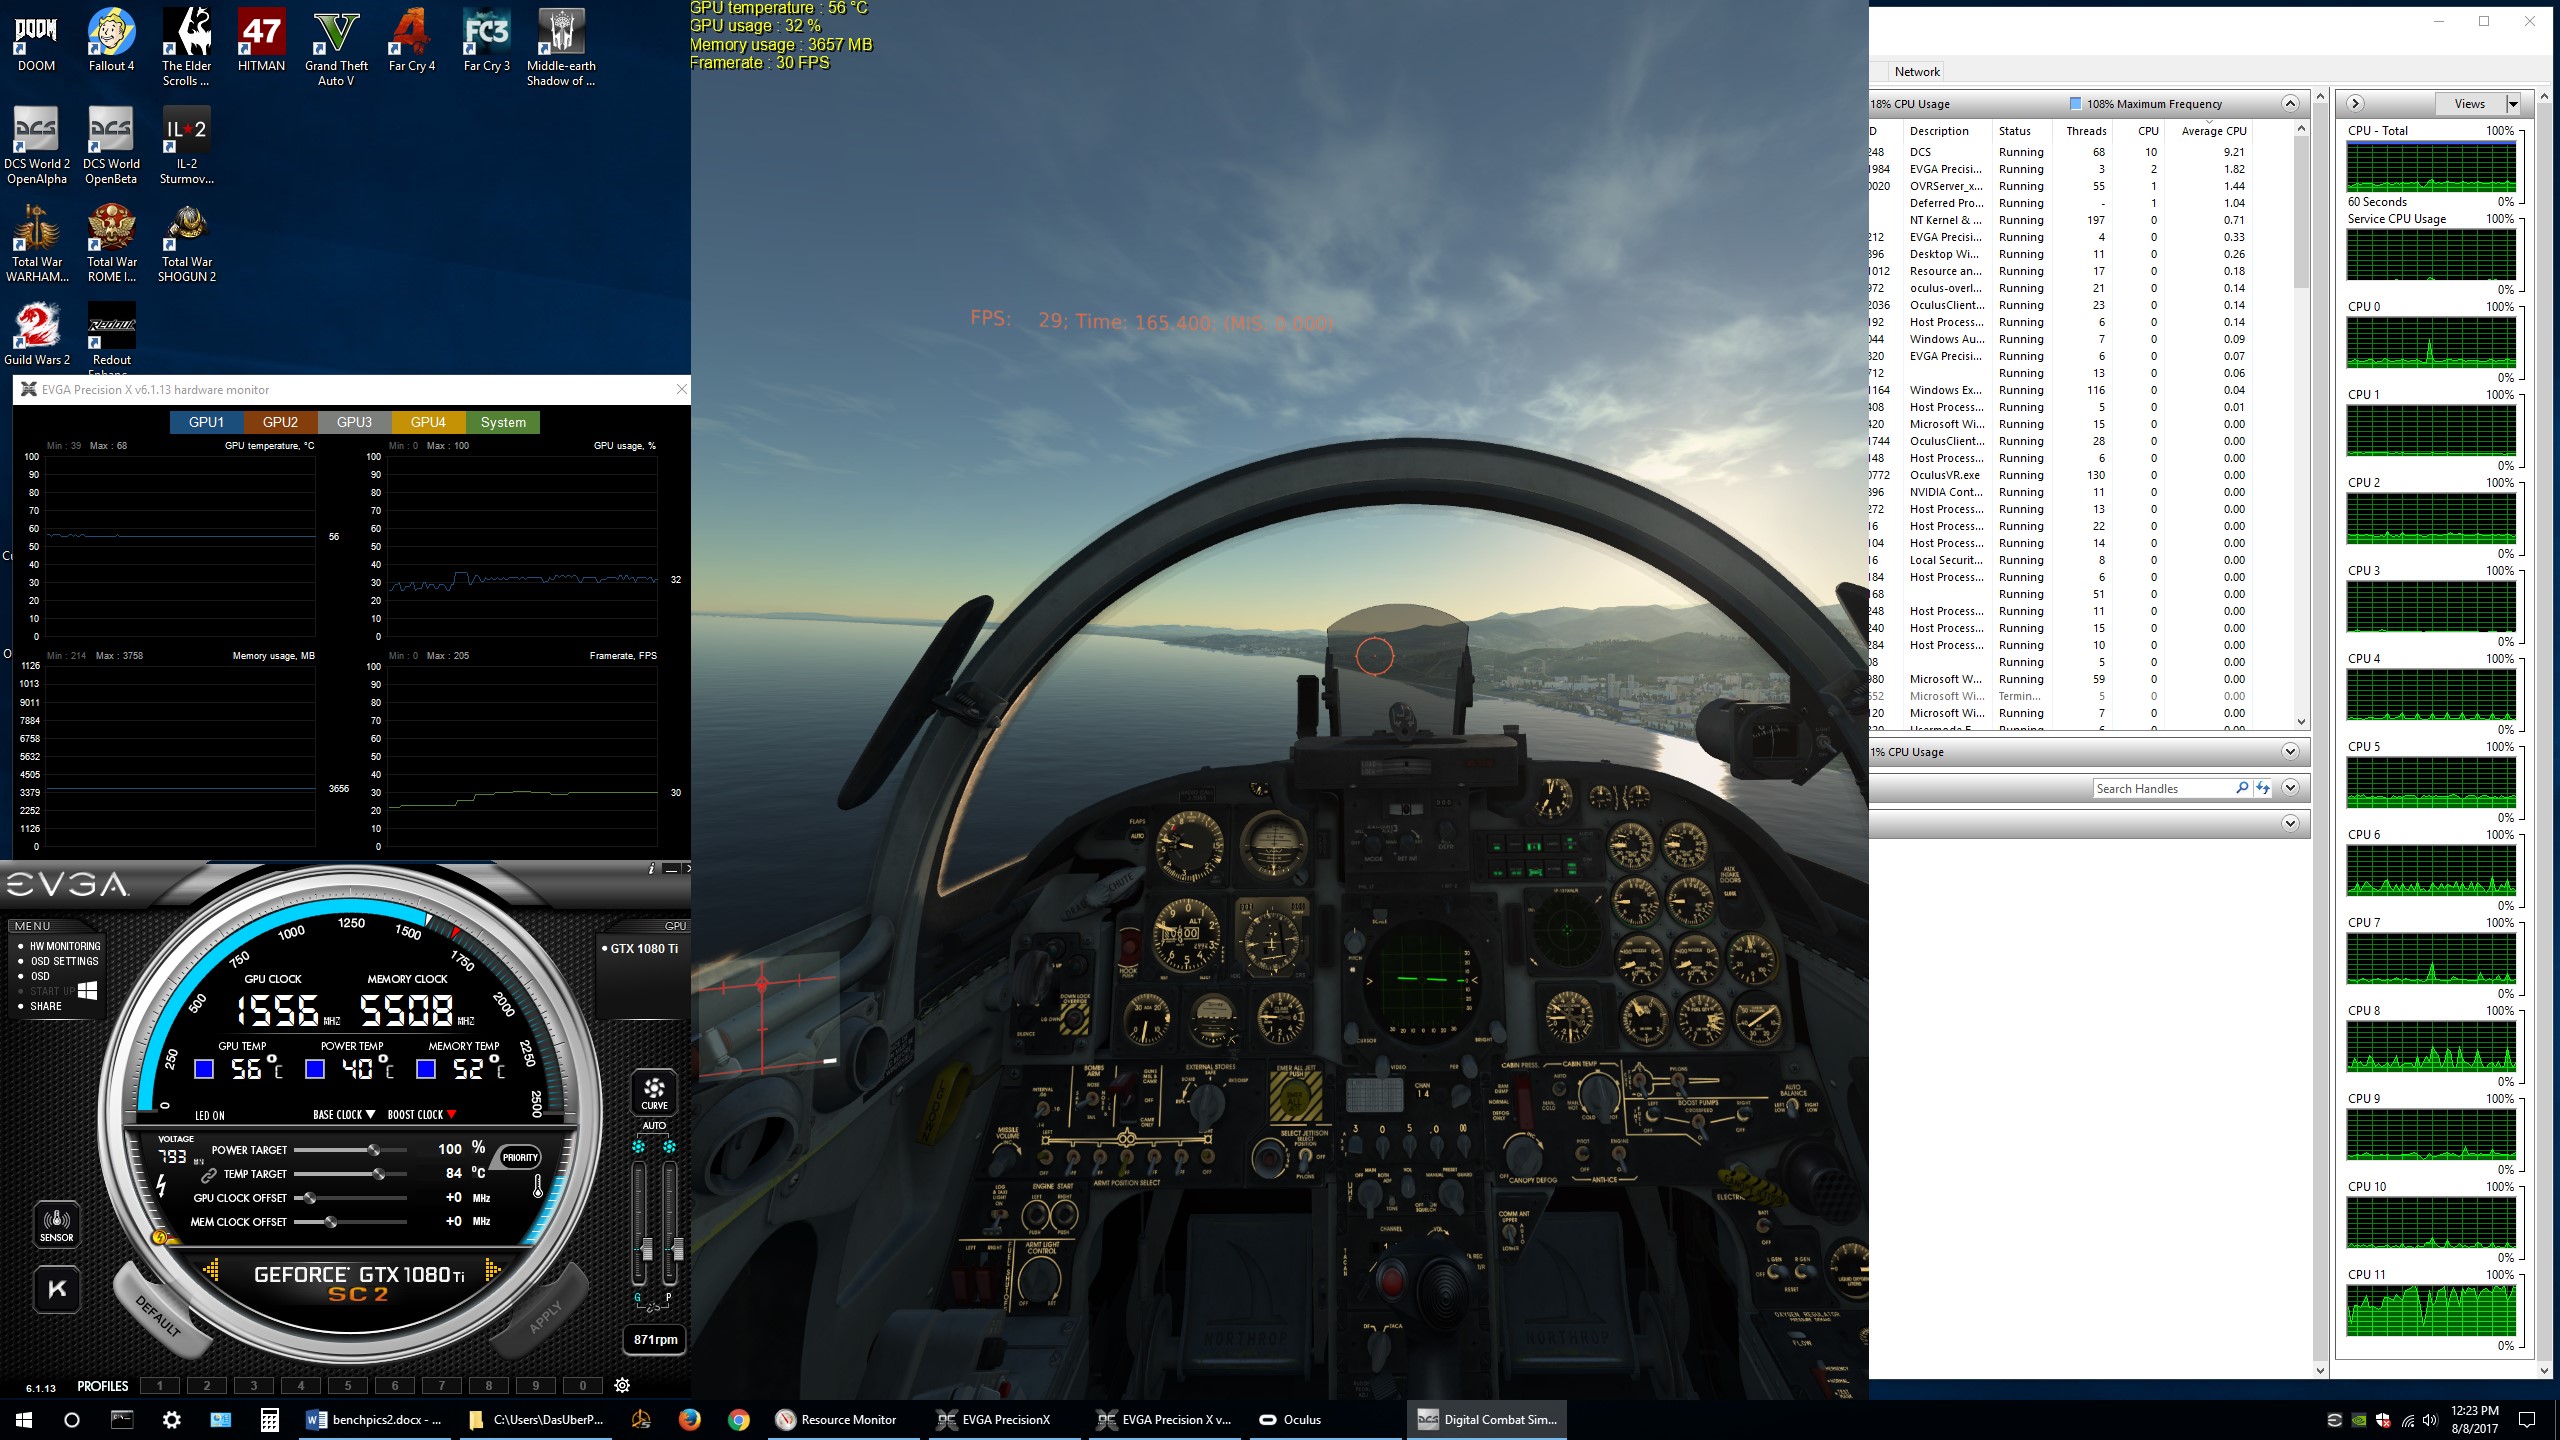
Task: Click the Chrome icon in the taskbar
Action: 738,1419
